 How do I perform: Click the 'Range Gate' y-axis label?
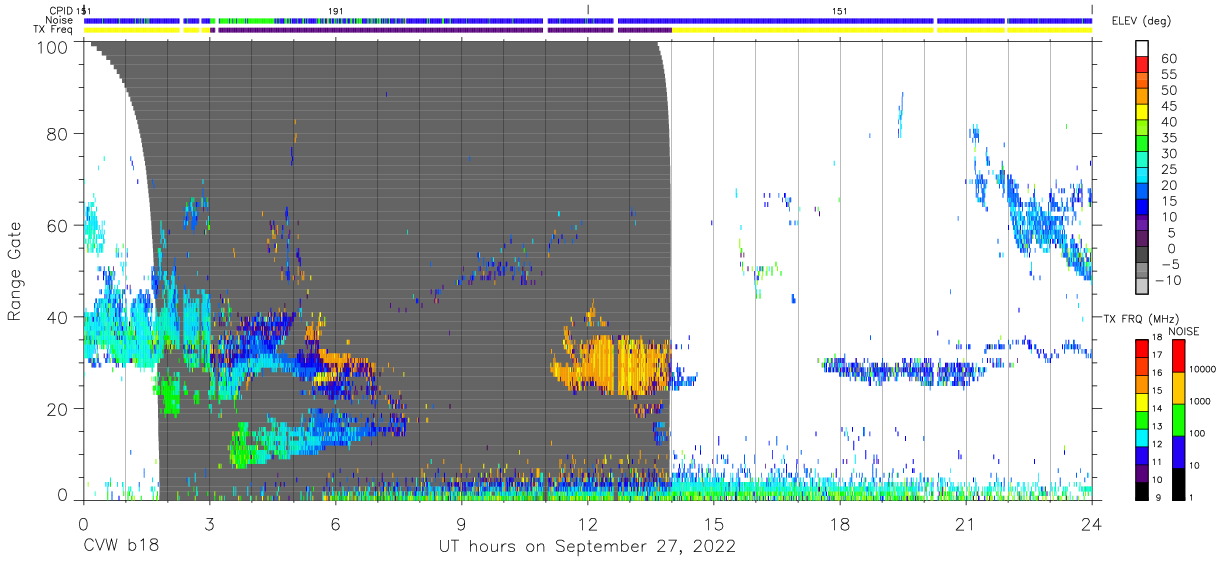pyautogui.click(x=15, y=272)
